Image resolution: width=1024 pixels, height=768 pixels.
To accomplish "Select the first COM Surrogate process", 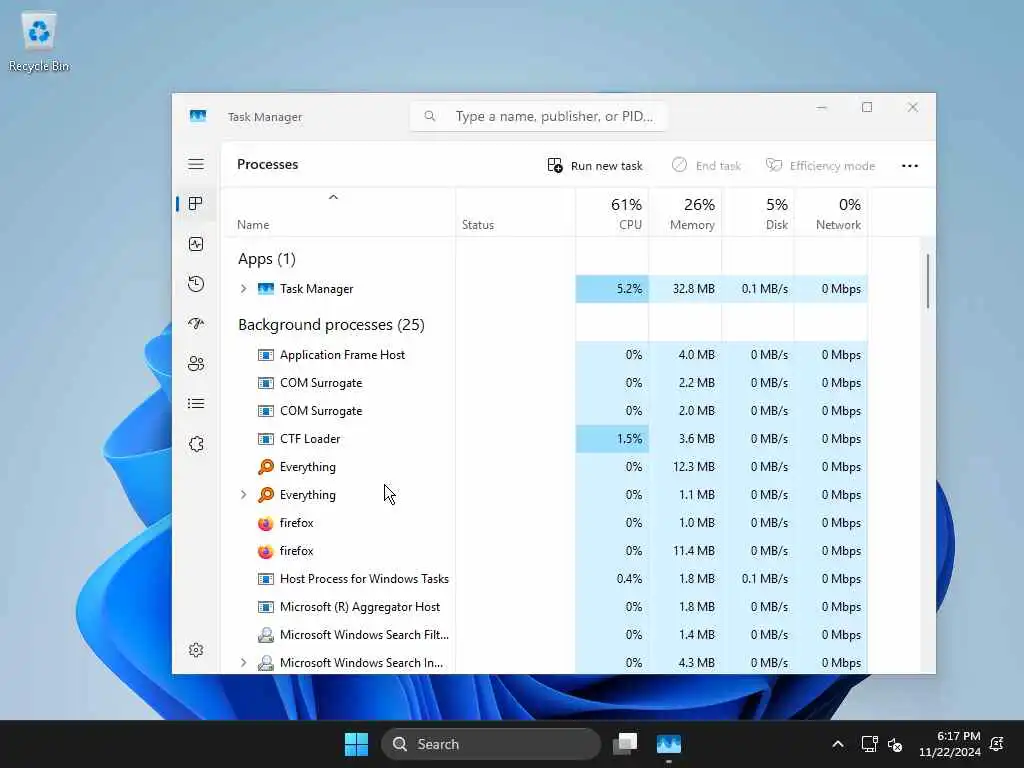I will (545, 383).
